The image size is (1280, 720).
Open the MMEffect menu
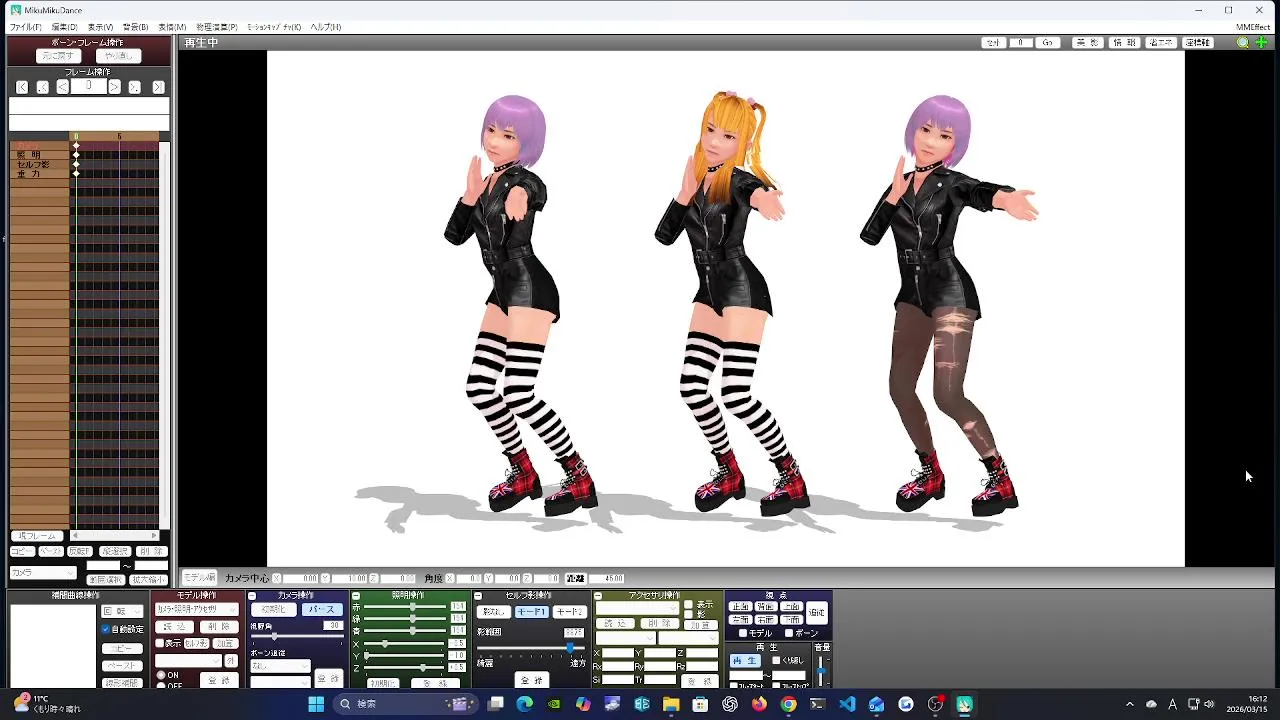click(1253, 27)
